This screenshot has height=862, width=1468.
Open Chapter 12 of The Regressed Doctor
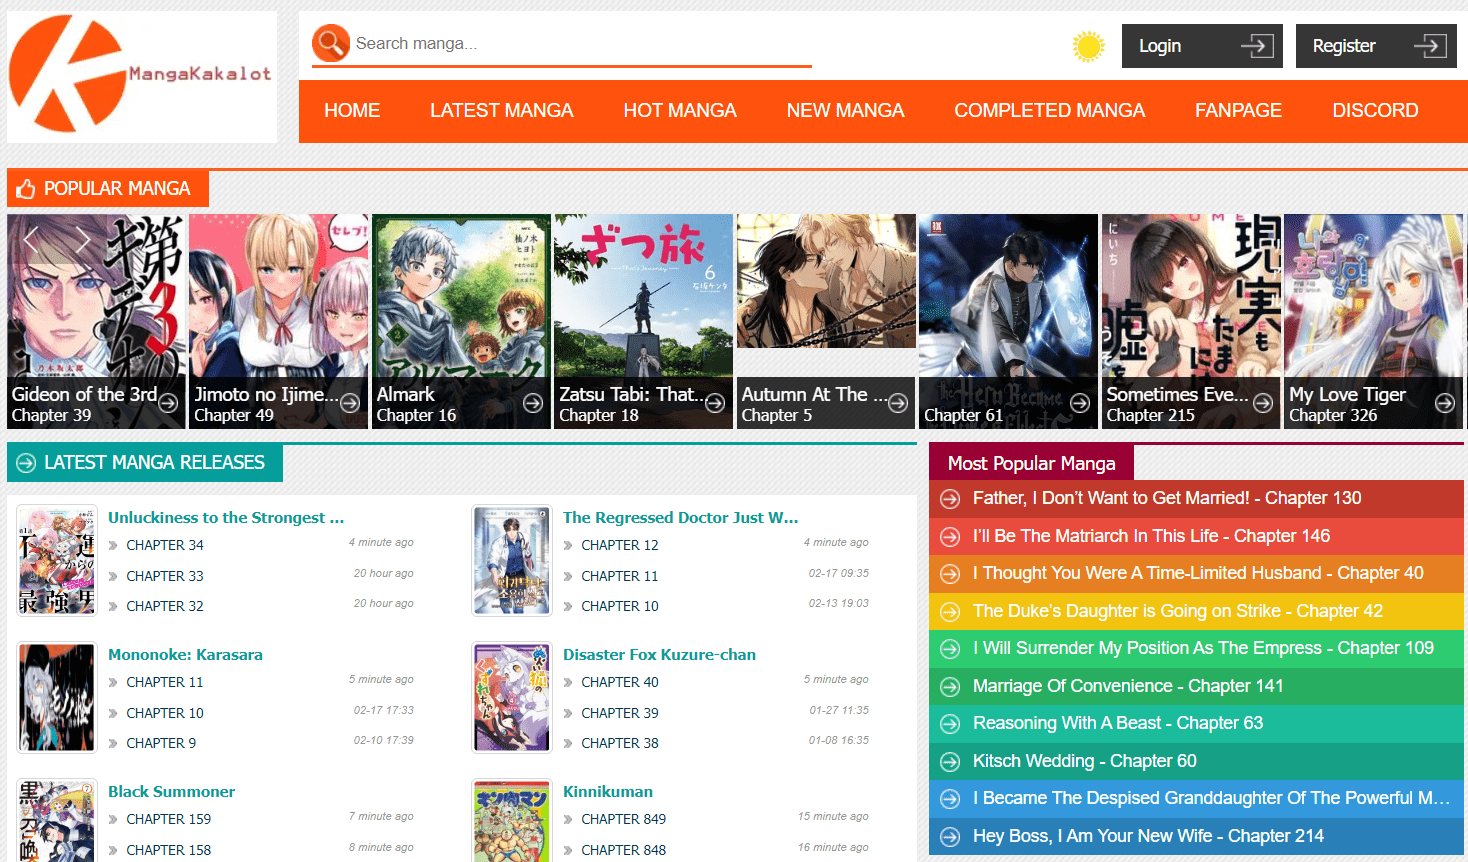point(620,546)
